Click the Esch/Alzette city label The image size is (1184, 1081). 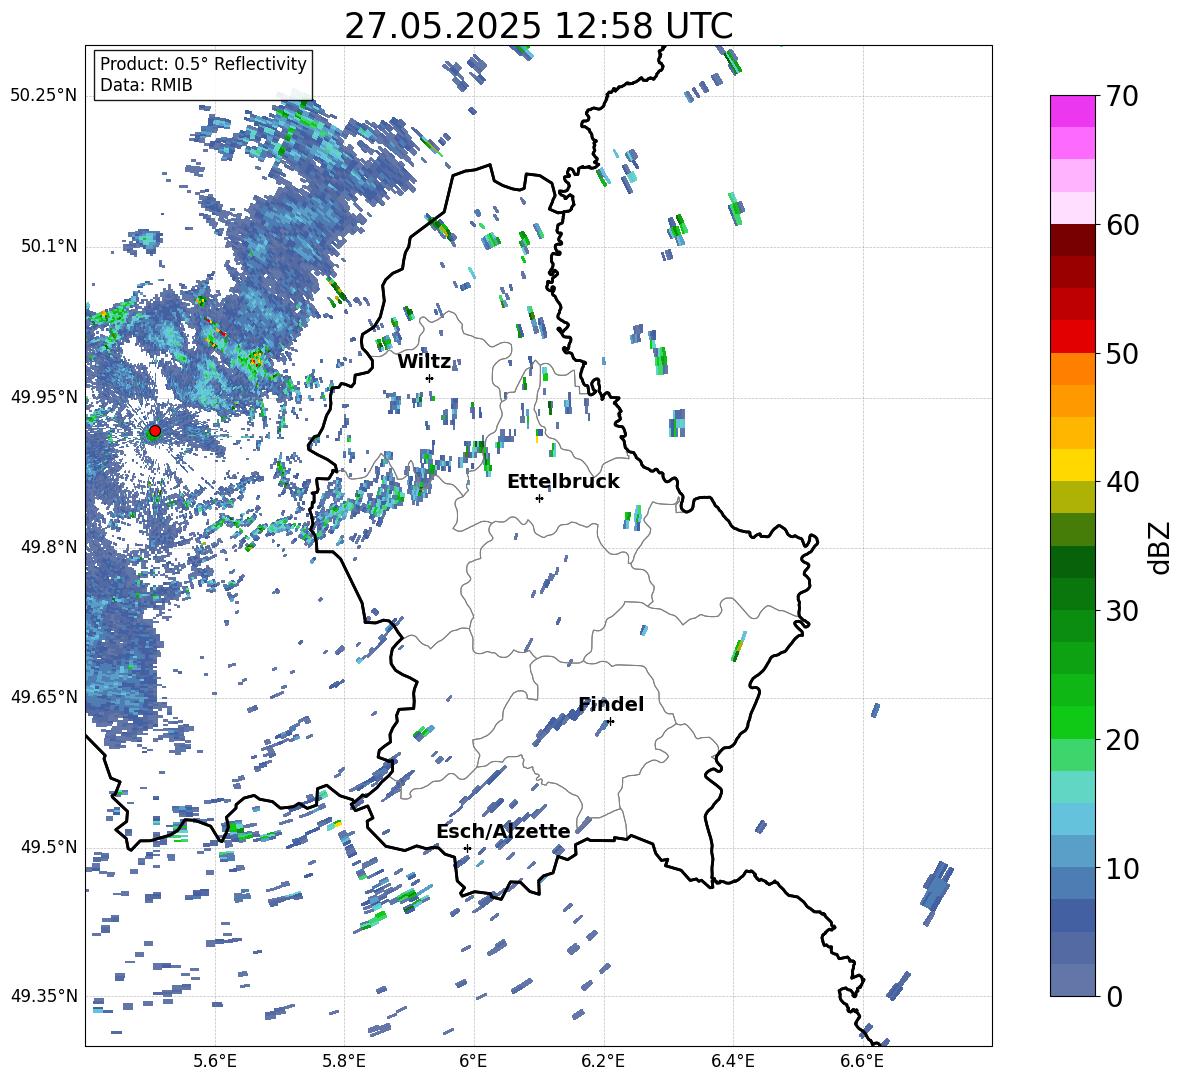tap(503, 831)
